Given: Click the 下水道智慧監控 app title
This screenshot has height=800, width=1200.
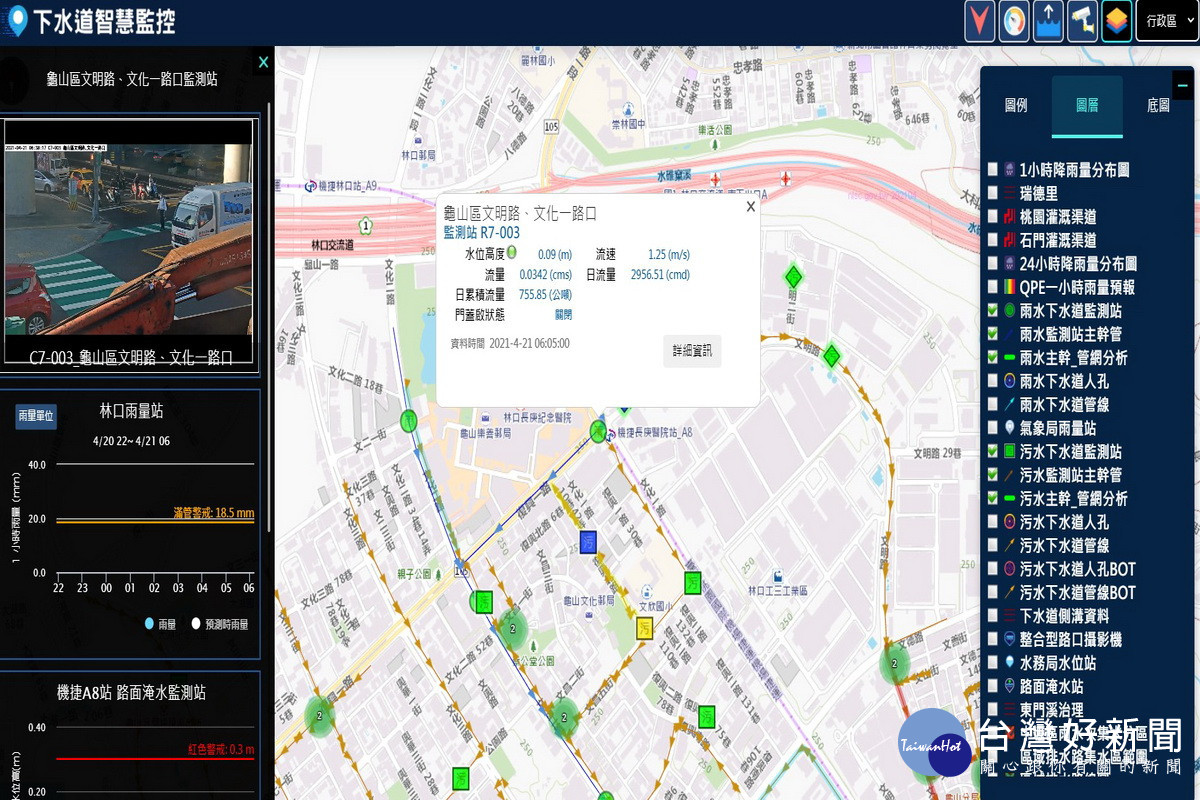Looking at the screenshot, I should tap(104, 22).
